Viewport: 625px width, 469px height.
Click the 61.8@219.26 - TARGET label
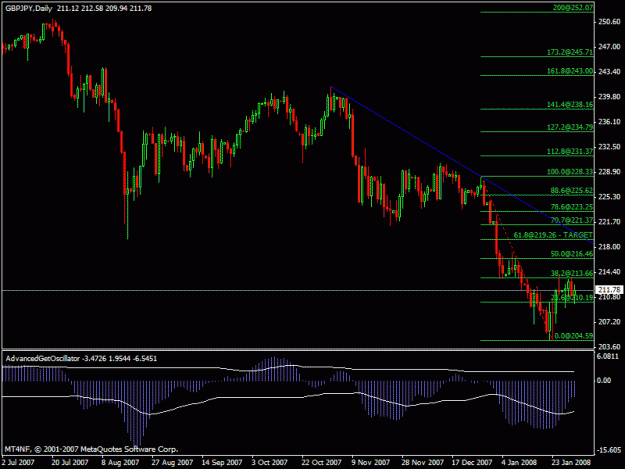pos(553,235)
